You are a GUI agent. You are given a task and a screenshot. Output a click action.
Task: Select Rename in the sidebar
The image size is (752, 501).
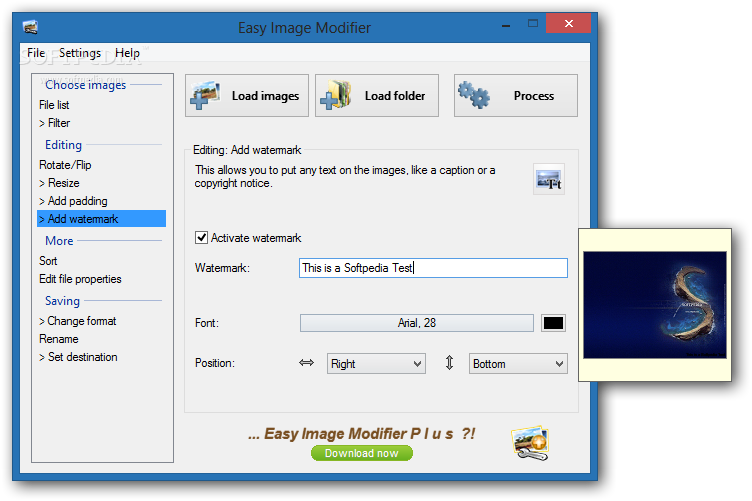(x=59, y=339)
